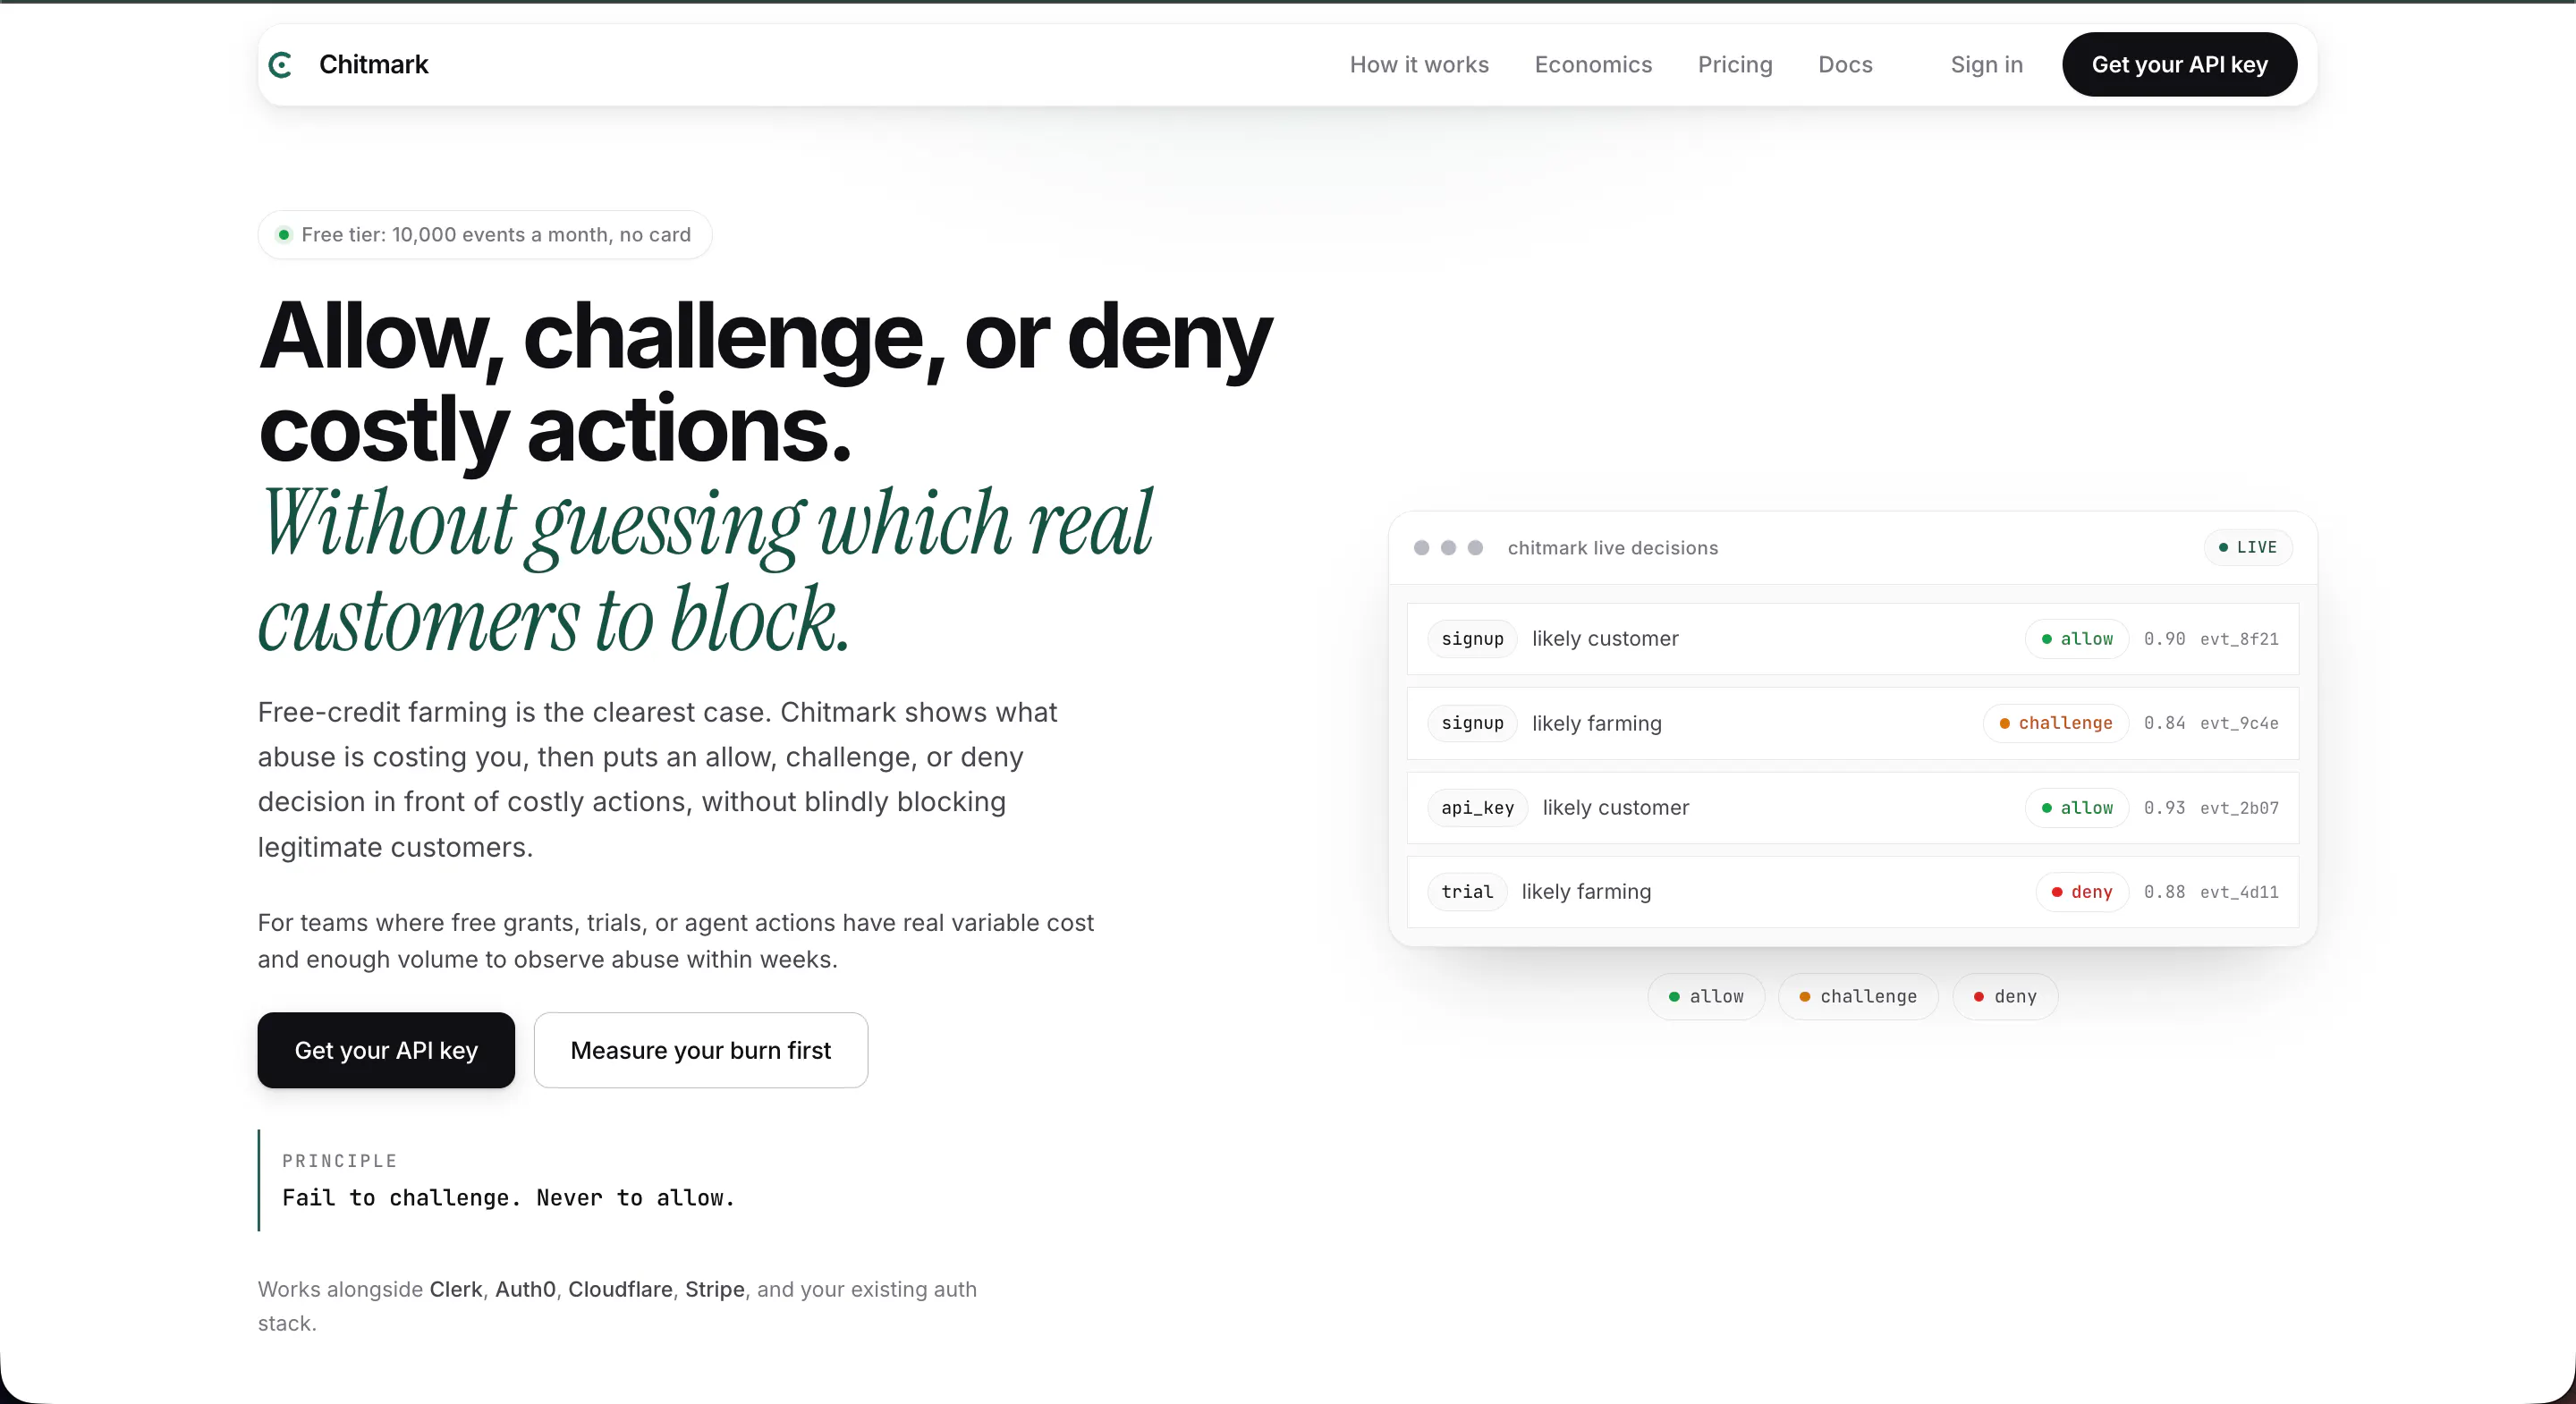The height and width of the screenshot is (1404, 2576).
Task: Click the 0.88 score value
Action: pyautogui.click(x=2164, y=892)
